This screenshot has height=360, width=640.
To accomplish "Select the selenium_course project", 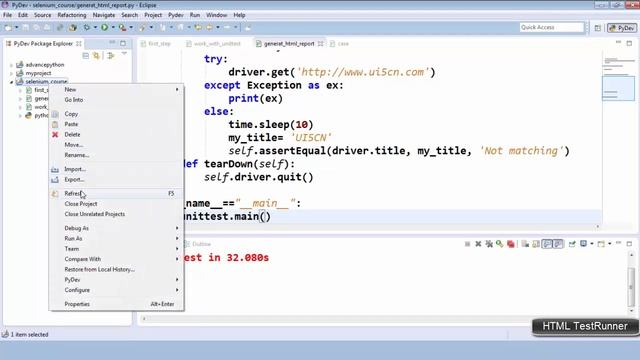I will point(46,82).
